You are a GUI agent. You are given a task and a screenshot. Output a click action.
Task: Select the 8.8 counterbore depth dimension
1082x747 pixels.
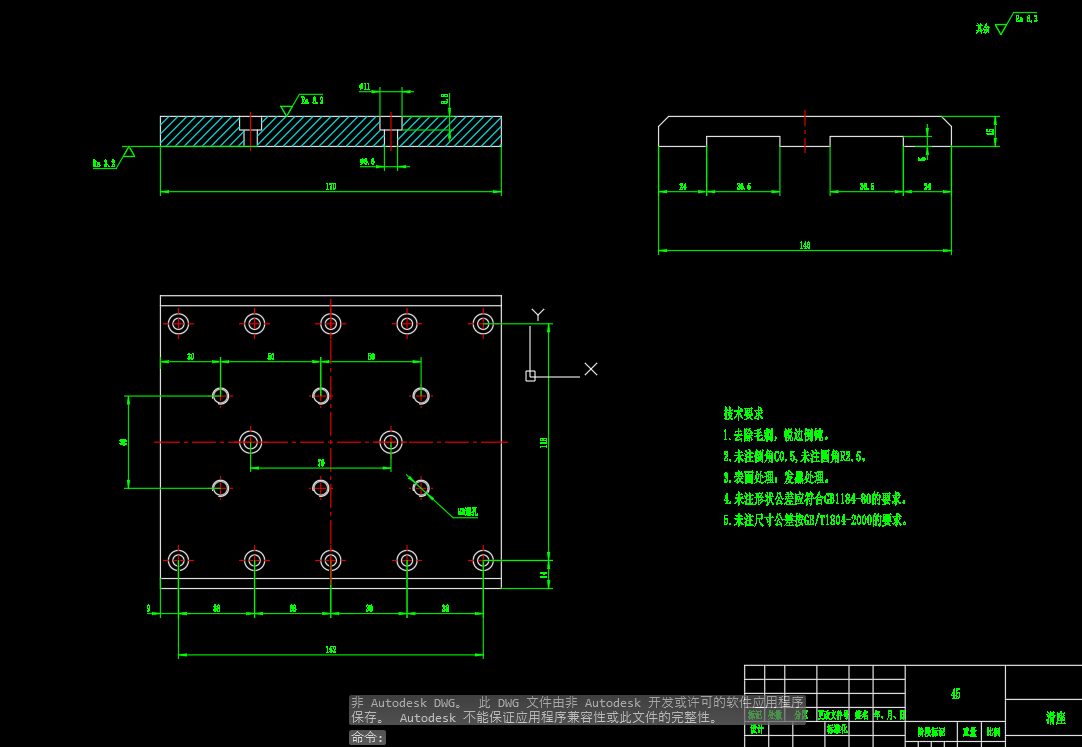click(x=445, y=99)
